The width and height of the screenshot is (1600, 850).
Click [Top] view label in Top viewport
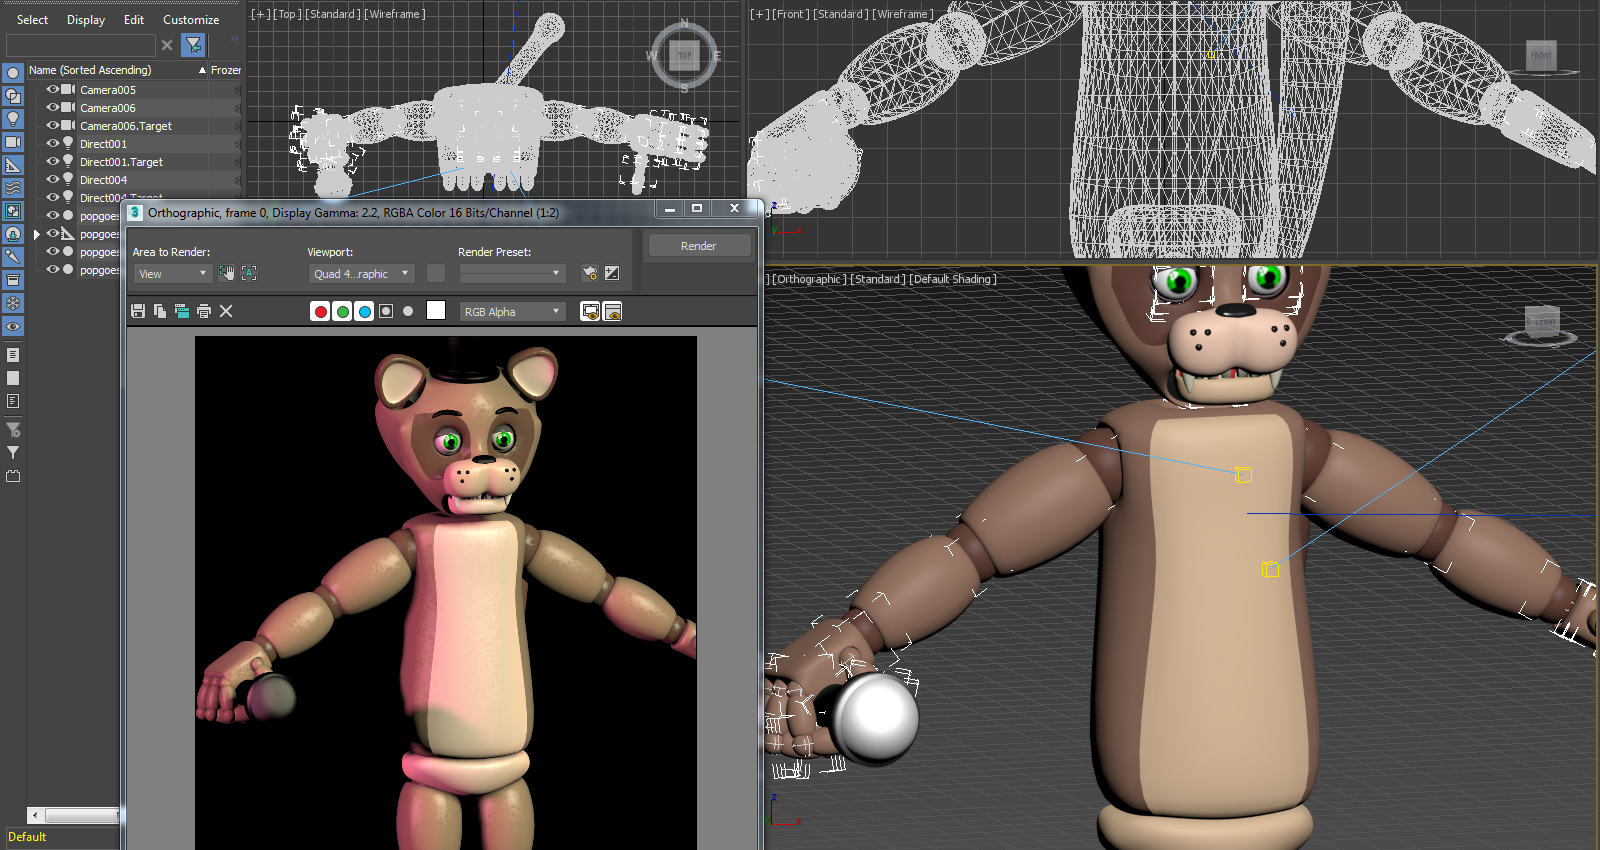tap(287, 14)
